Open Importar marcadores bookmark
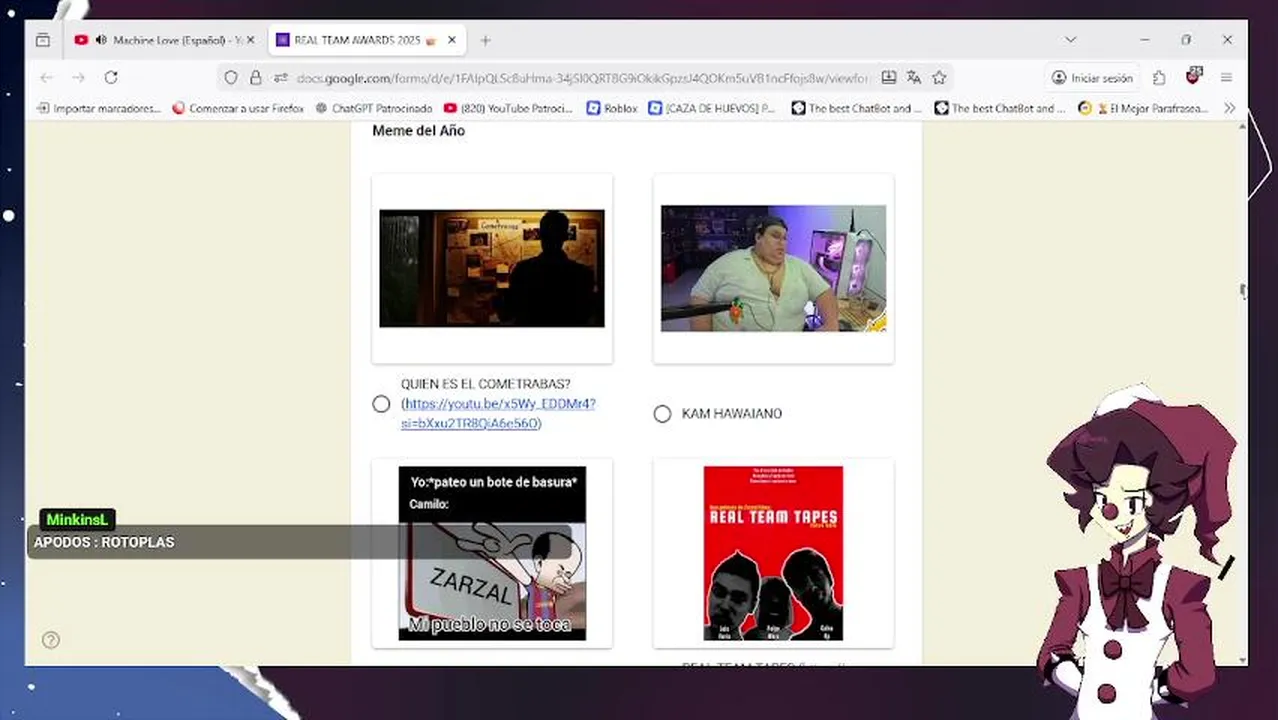Viewport: 1278px width, 720px height. (98, 108)
